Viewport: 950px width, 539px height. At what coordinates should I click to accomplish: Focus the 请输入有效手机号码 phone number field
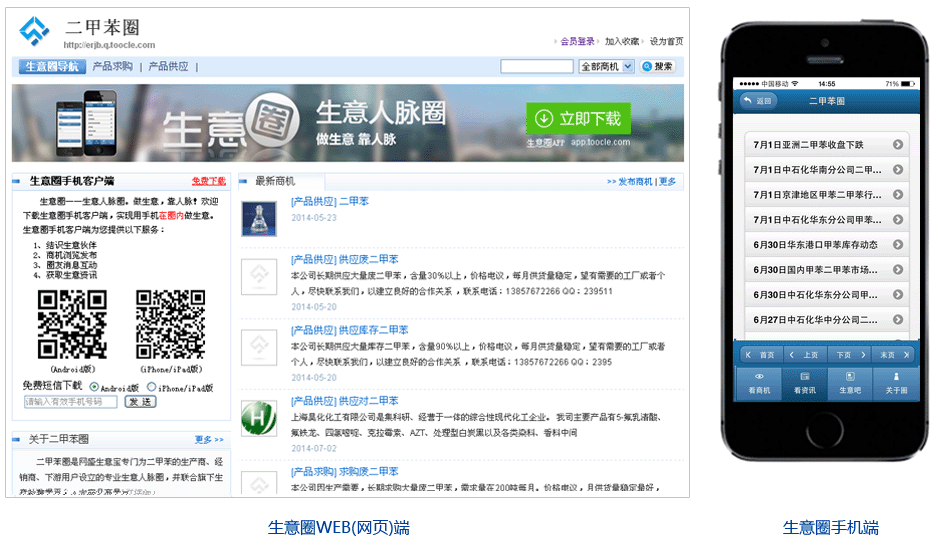tap(70, 402)
